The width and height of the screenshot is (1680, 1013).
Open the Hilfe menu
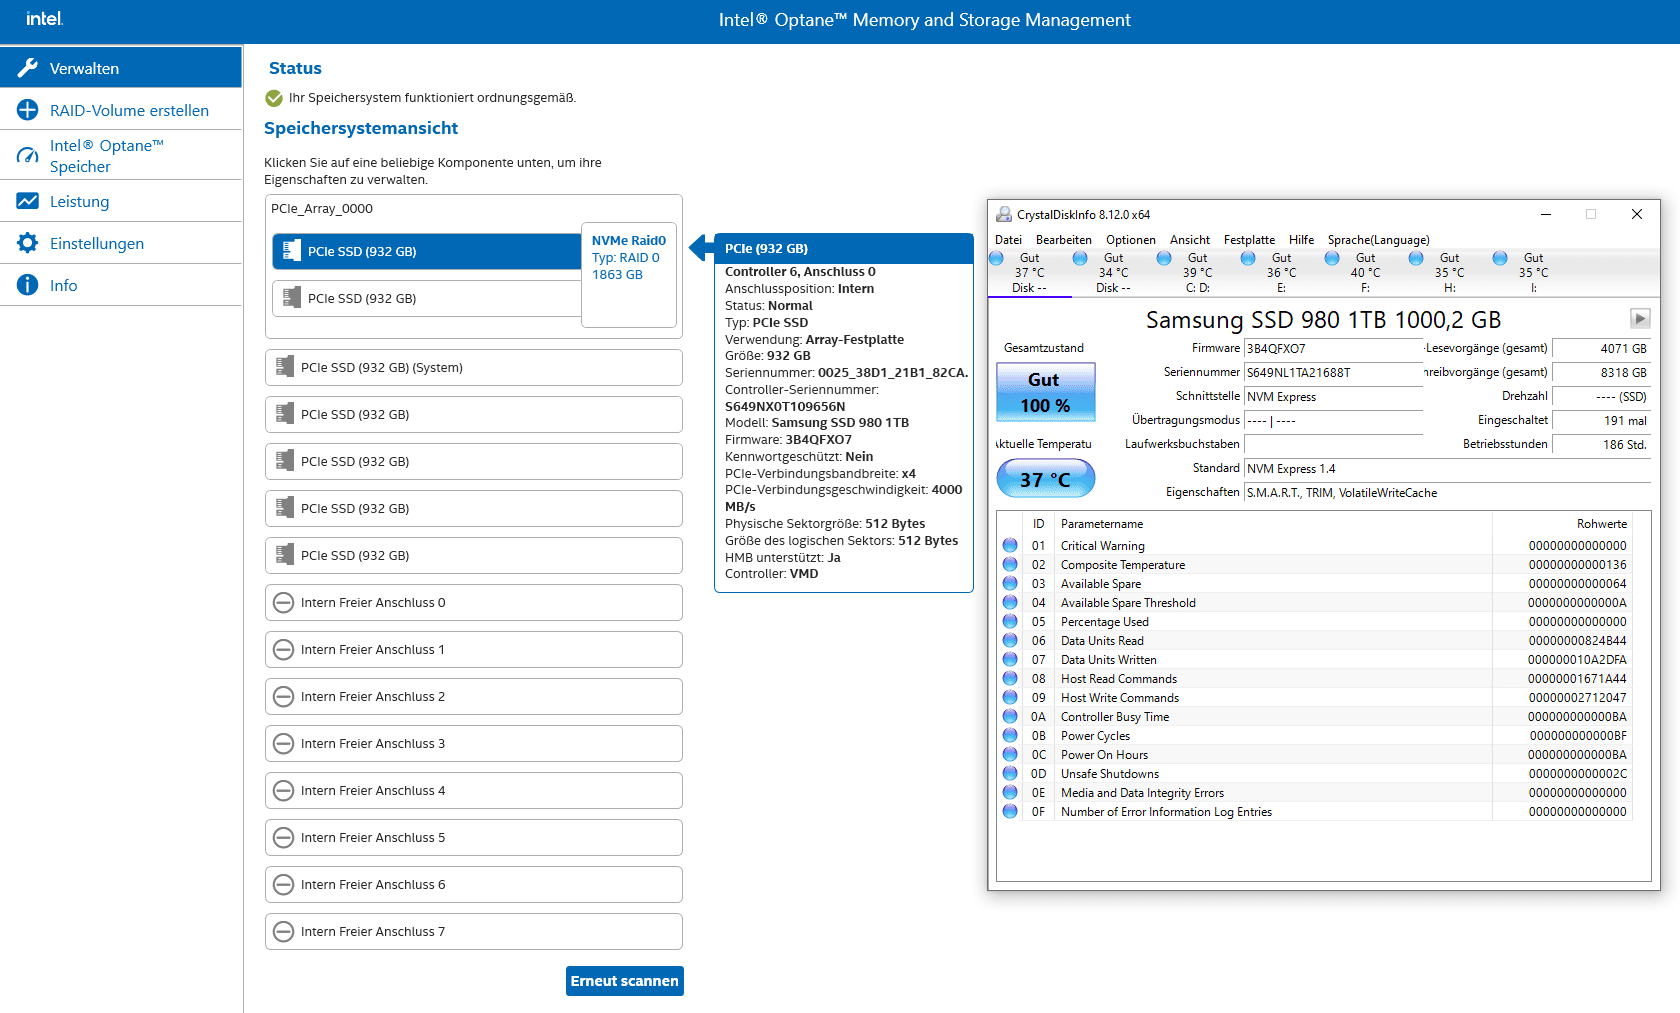[x=1302, y=240]
